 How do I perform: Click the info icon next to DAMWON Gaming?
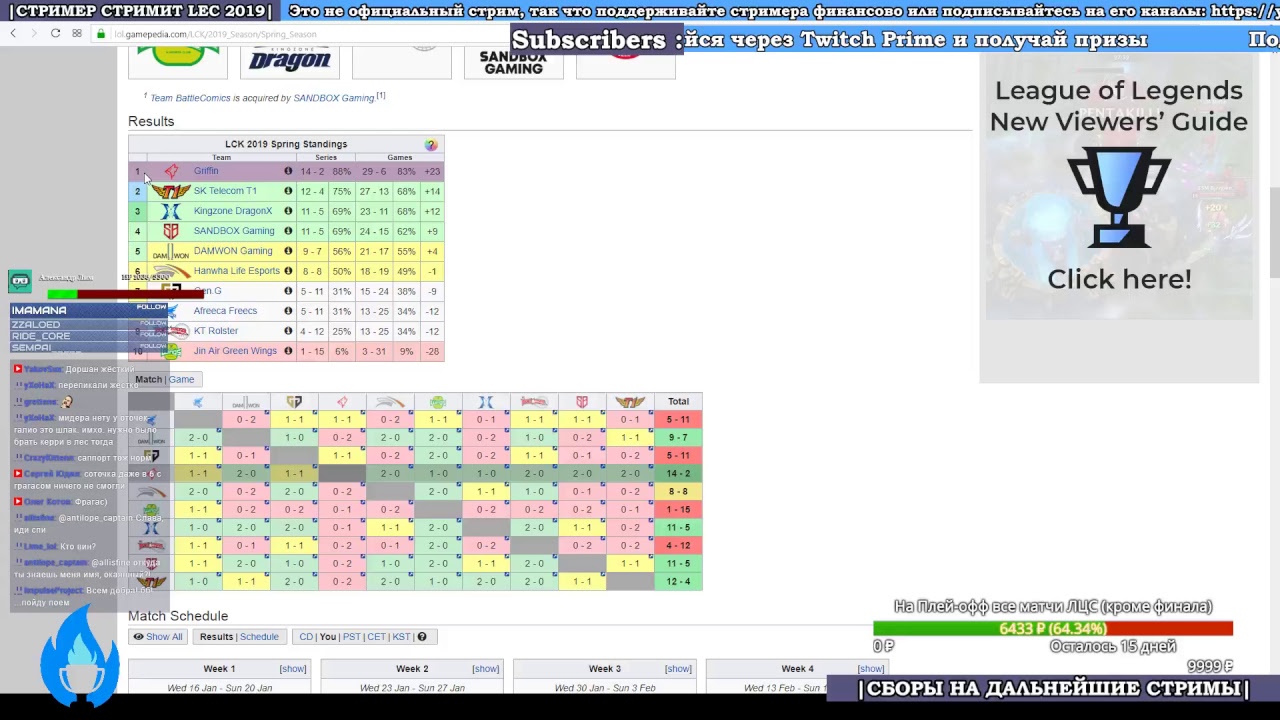coord(288,251)
